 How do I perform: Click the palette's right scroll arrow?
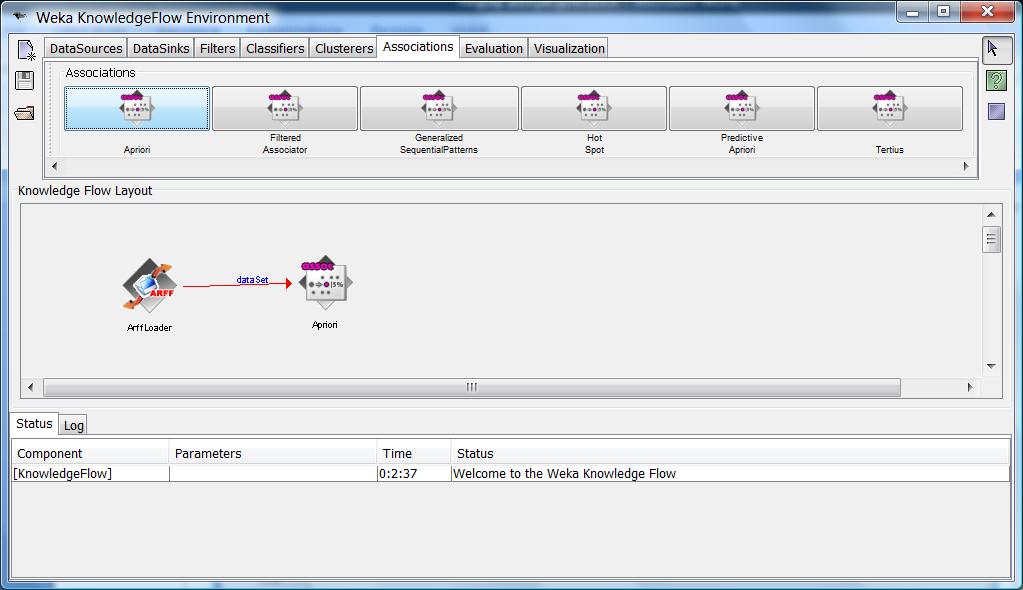966,166
